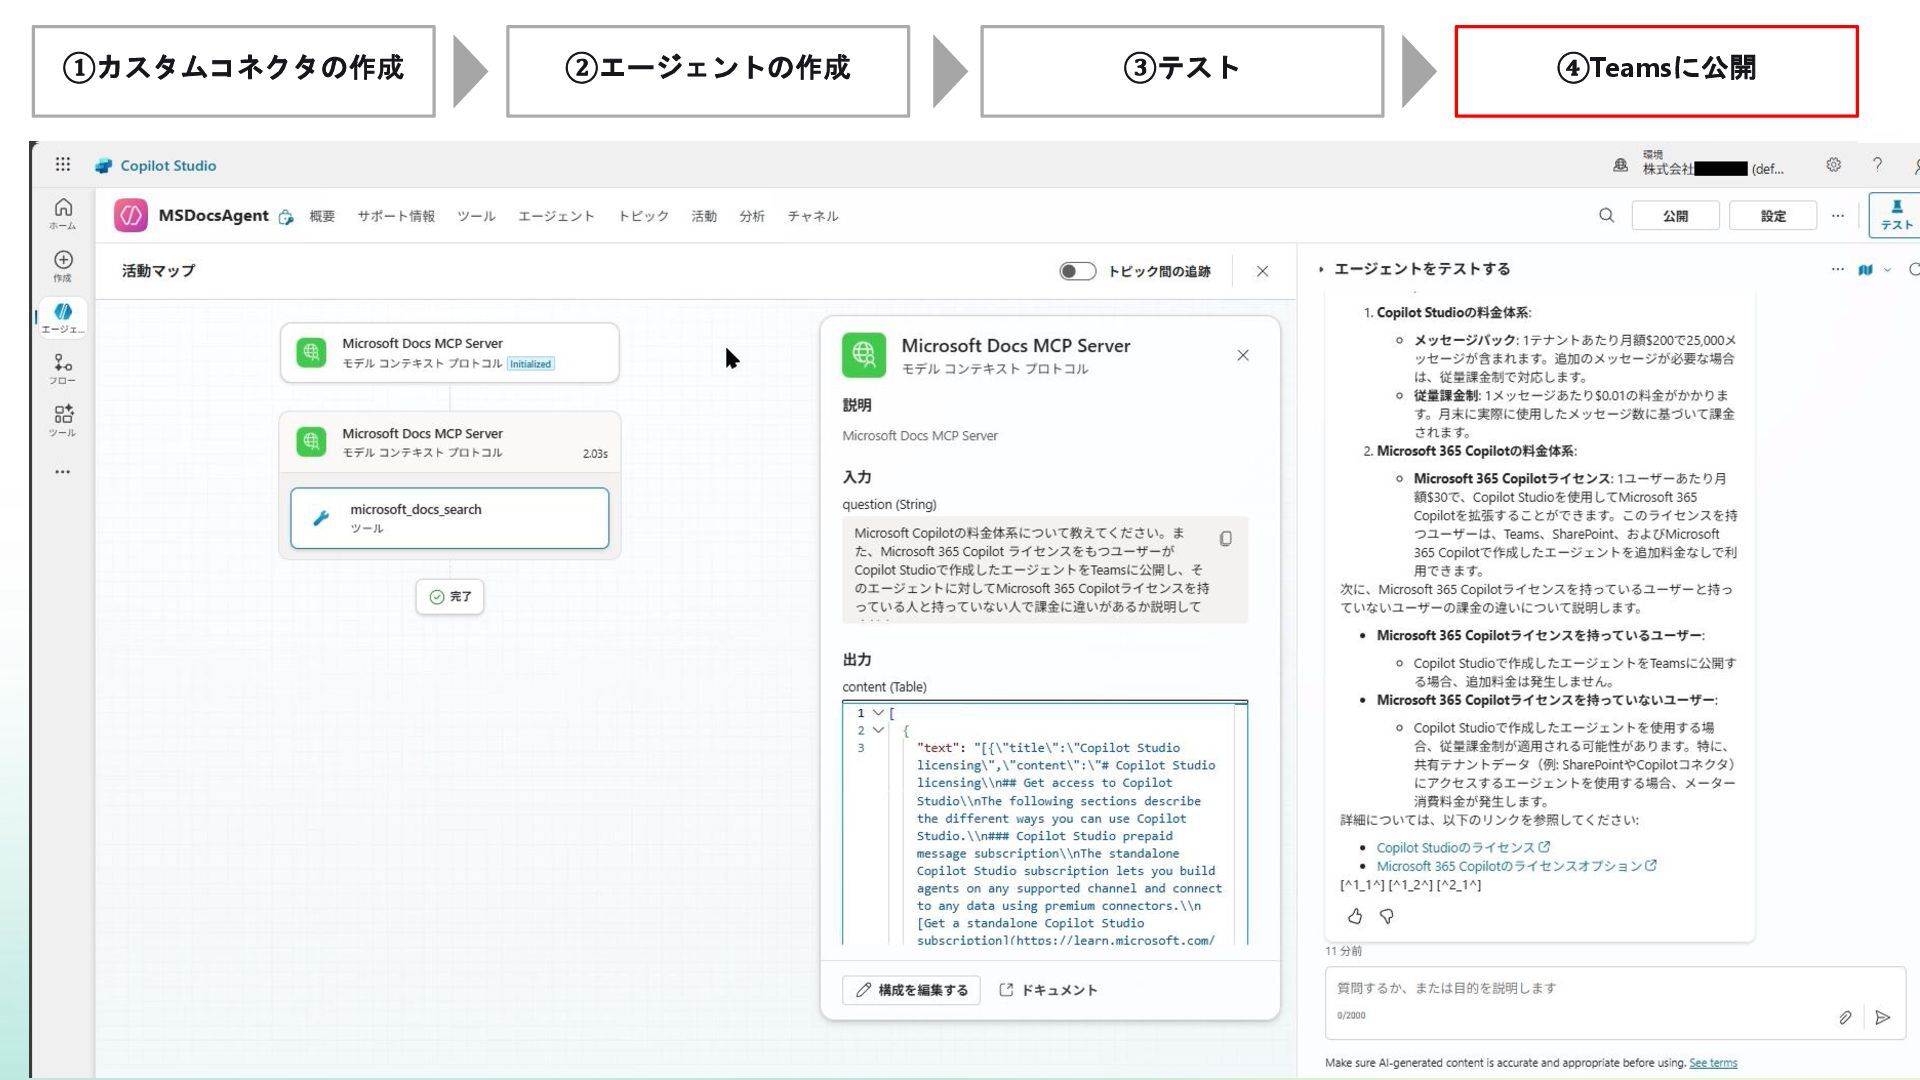This screenshot has width=1920, height=1080.
Task: Click the Create (作成) sidebar icon
Action: pos(63,265)
